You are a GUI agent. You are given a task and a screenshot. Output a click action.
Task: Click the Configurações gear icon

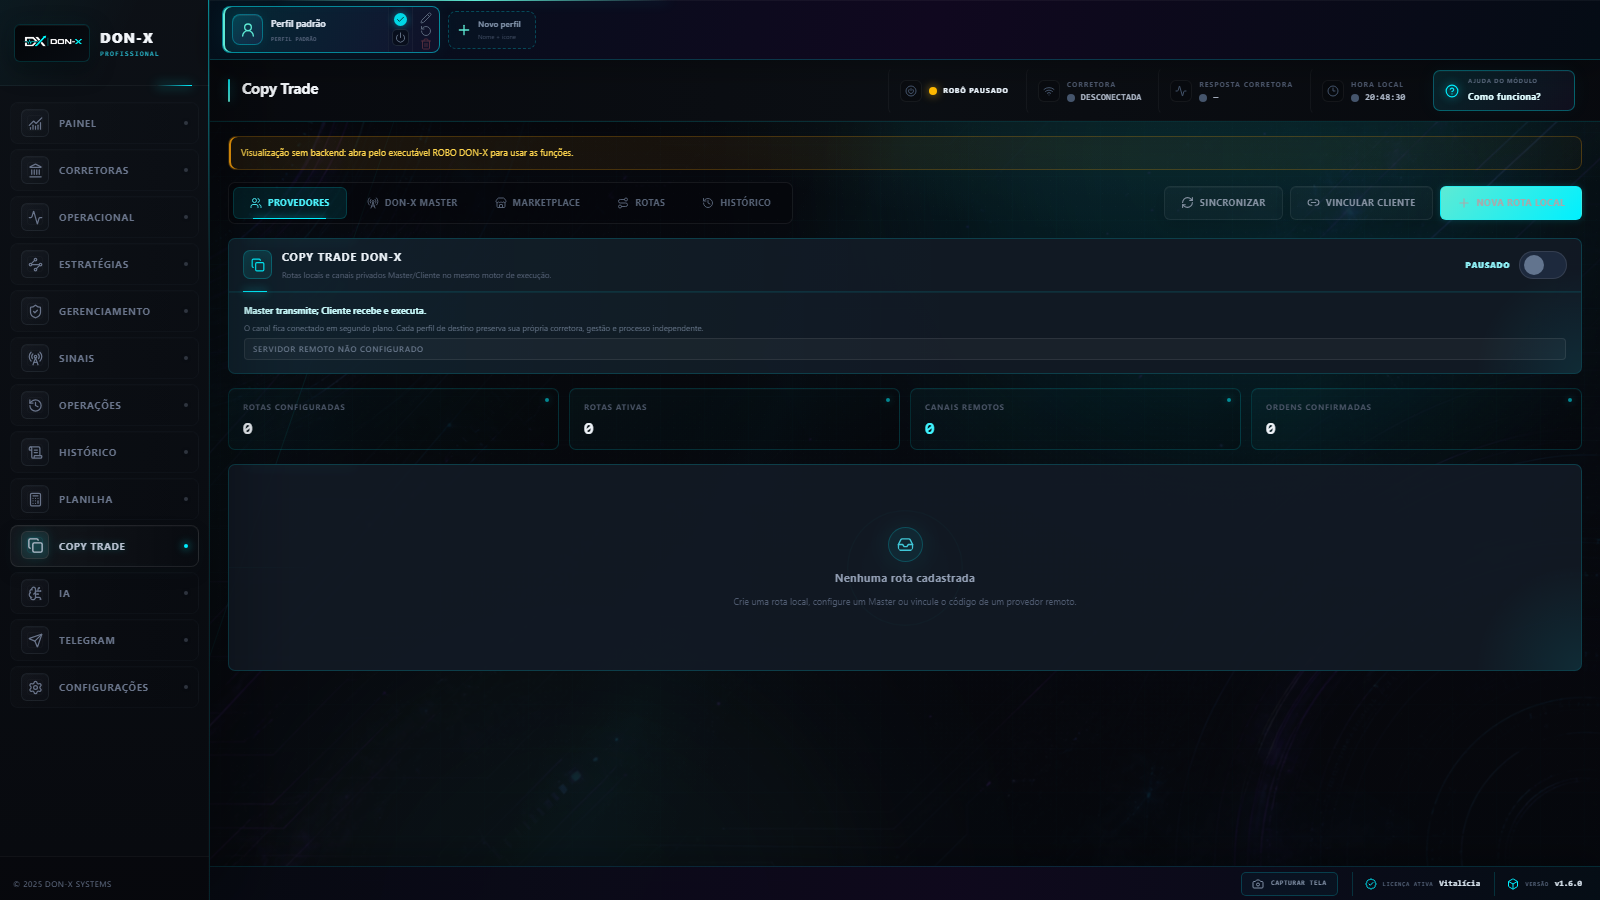coord(35,687)
